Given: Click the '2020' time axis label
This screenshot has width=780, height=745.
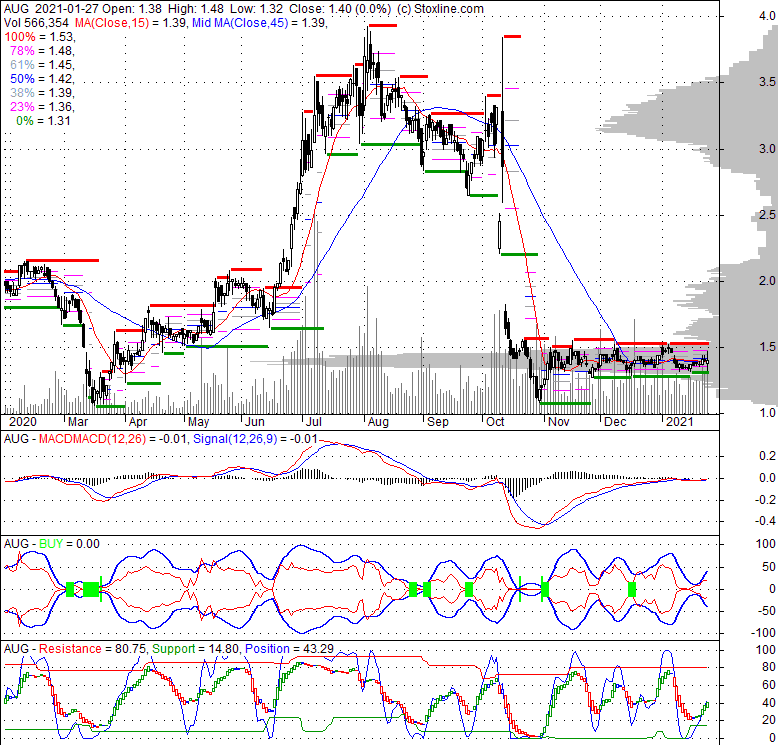Looking at the screenshot, I should [23, 422].
